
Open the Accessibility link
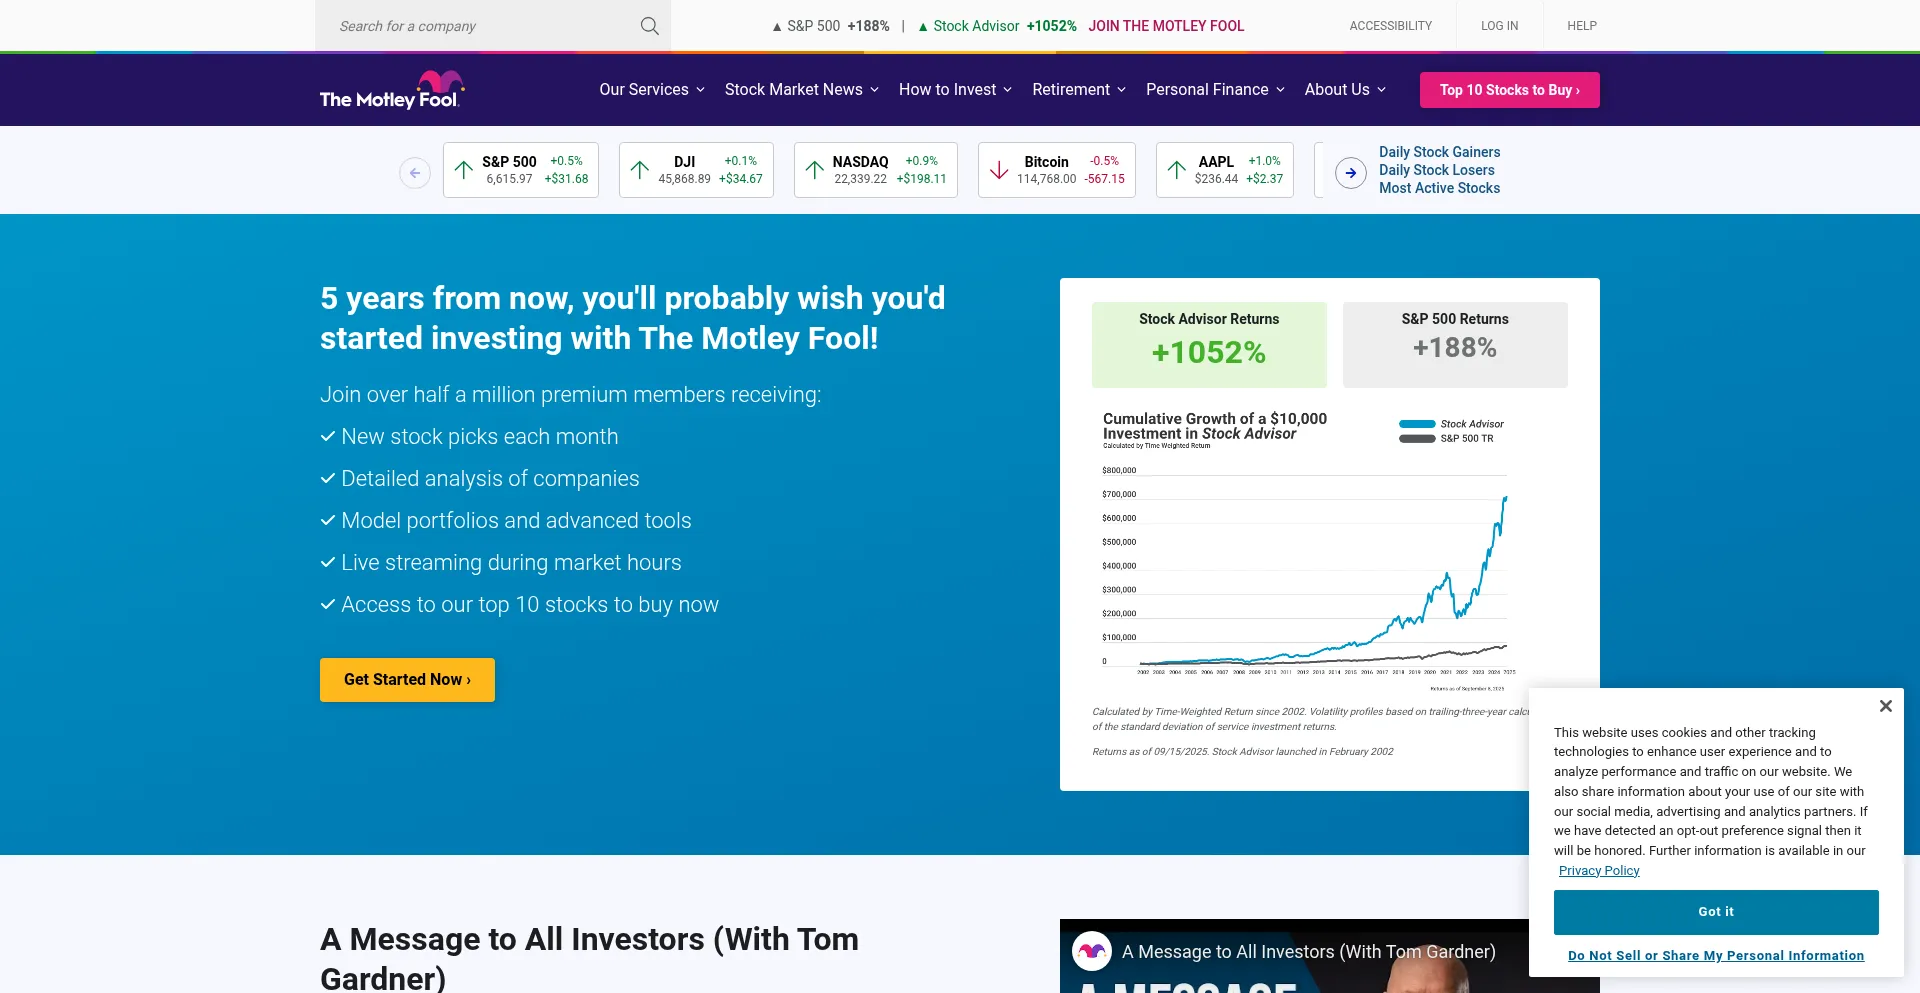pyautogui.click(x=1390, y=26)
